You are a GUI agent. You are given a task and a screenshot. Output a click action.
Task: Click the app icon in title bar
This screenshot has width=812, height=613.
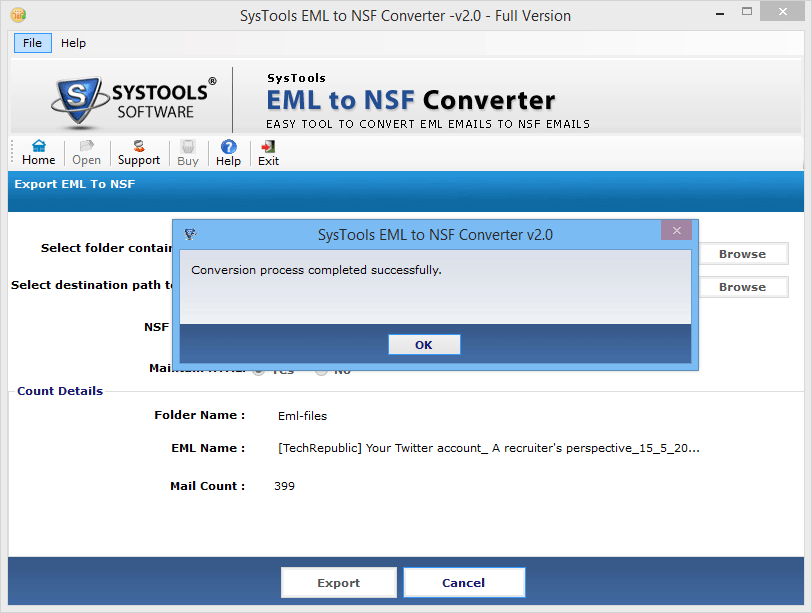pyautogui.click(x=18, y=15)
